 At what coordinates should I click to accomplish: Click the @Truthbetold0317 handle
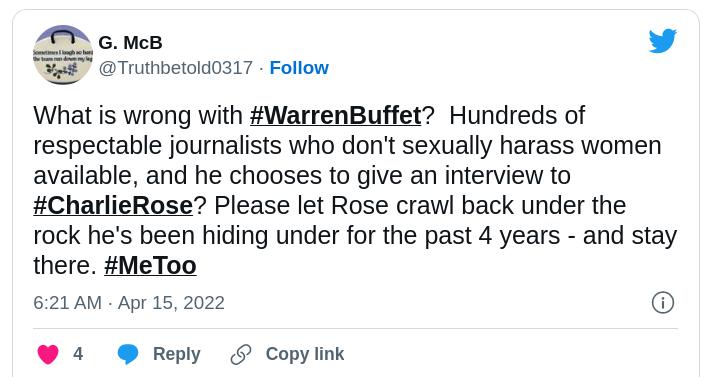175,68
